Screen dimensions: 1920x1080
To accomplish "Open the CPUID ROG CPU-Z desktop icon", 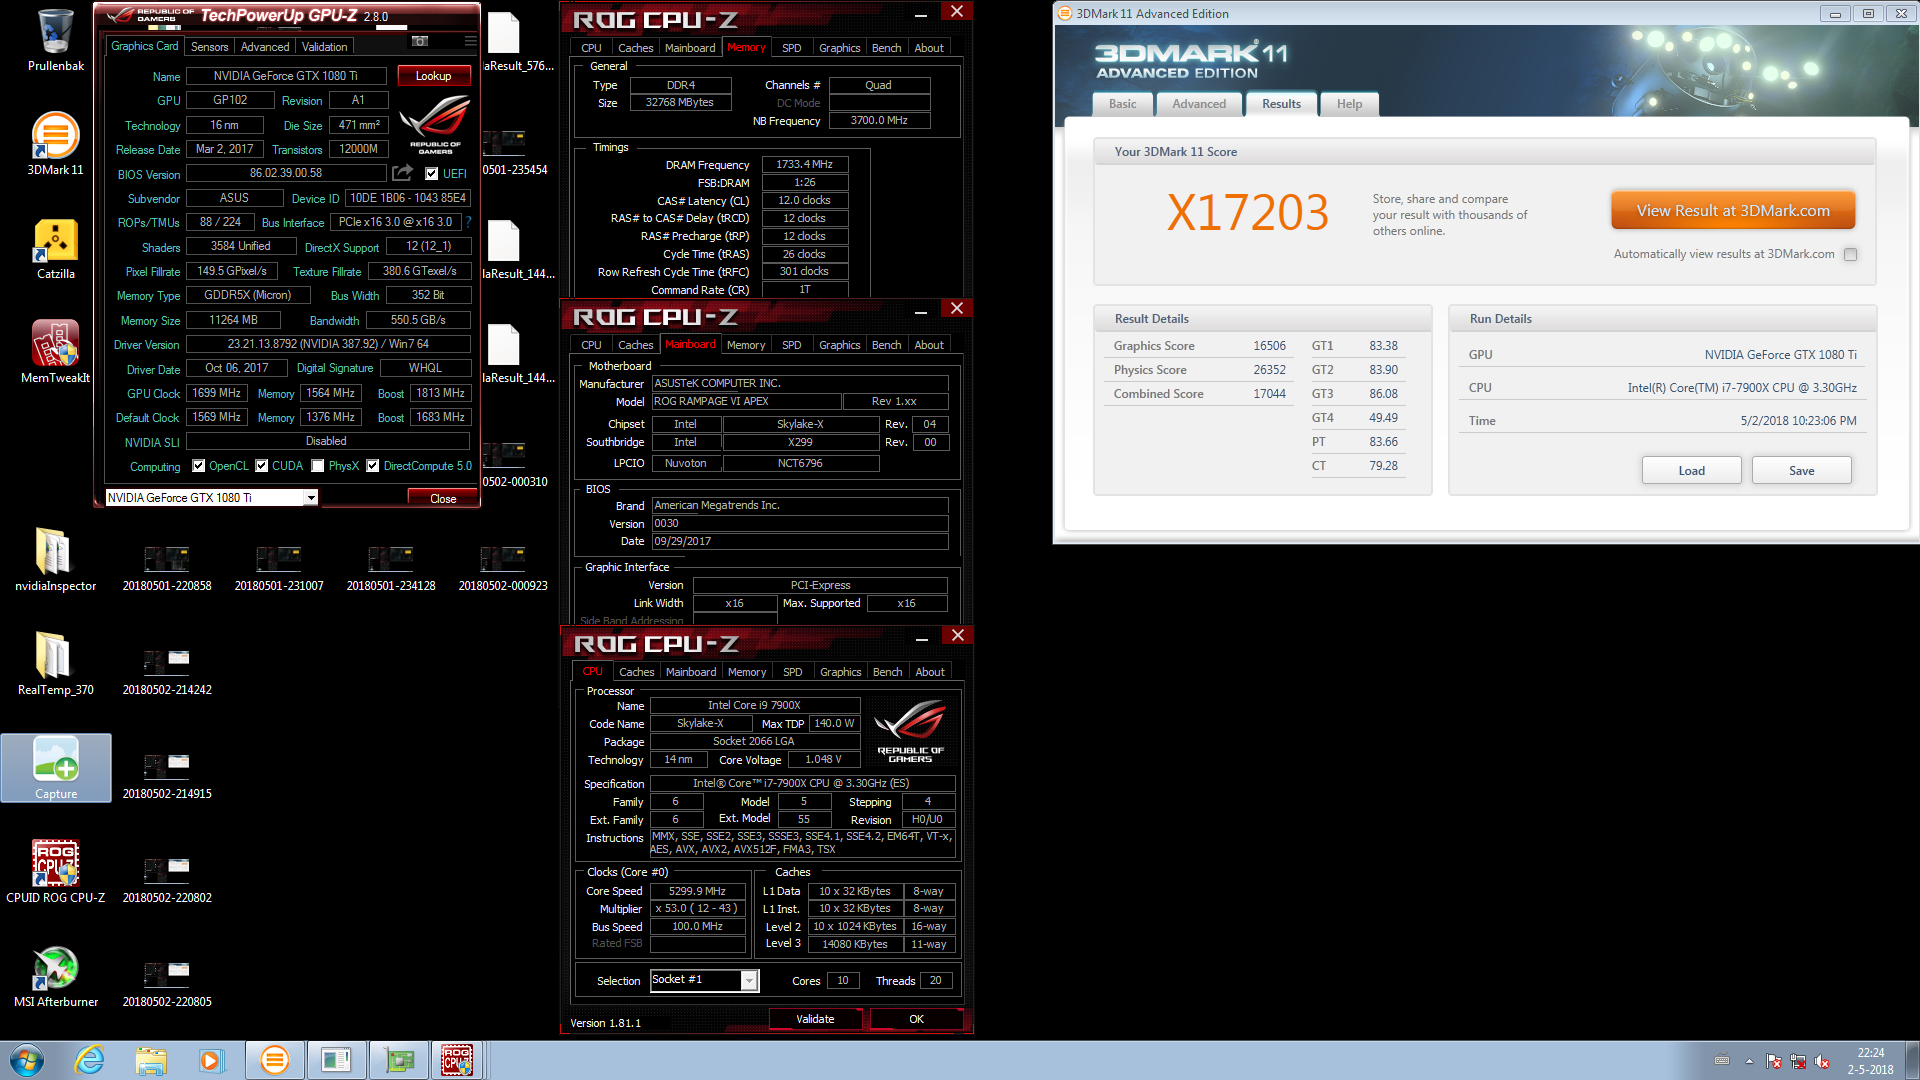I will [56, 872].
